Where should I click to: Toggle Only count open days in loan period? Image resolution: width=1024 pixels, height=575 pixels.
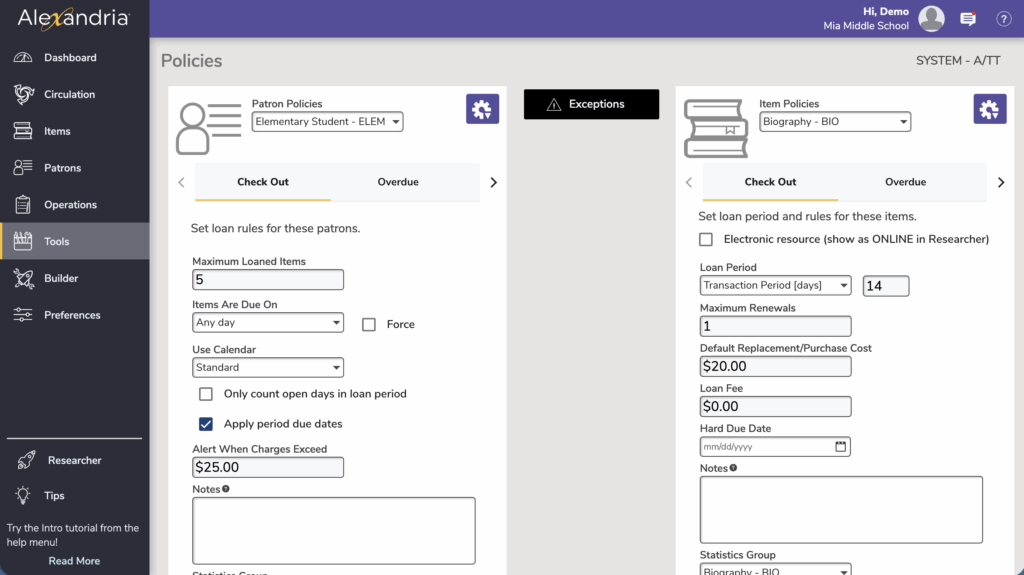click(x=206, y=394)
